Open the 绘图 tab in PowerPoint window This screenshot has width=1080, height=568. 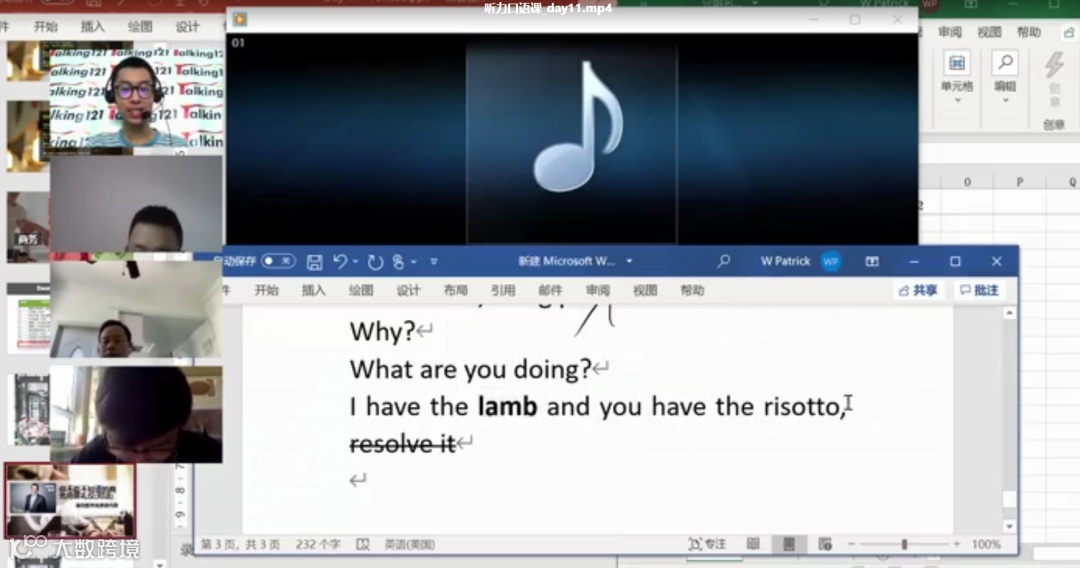[140, 27]
